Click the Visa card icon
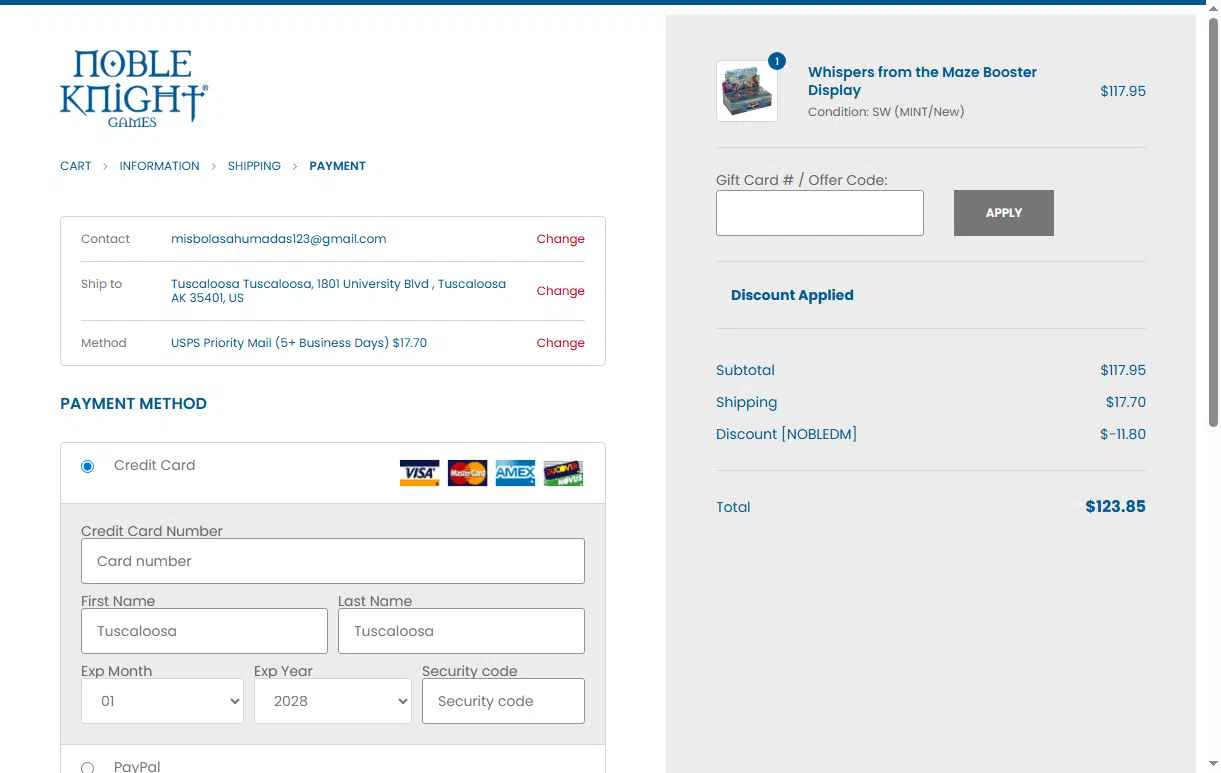 [x=419, y=473]
